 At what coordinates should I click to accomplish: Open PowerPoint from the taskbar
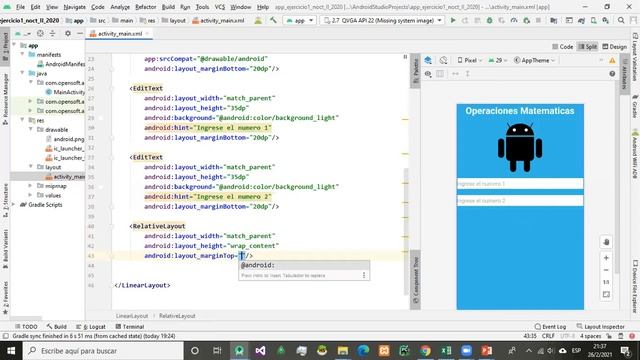(487, 351)
